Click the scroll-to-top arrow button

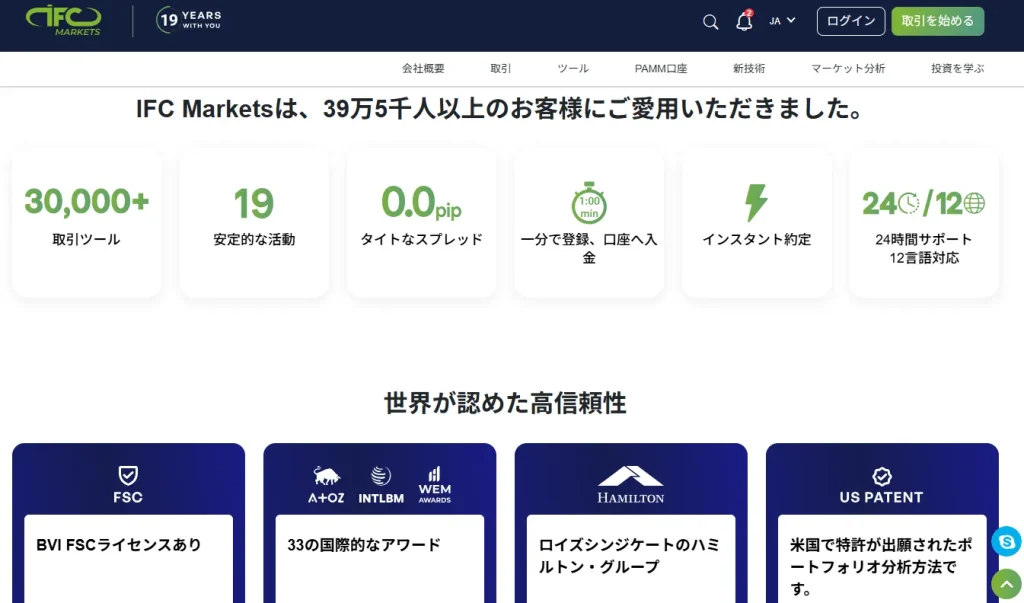(x=1006, y=584)
